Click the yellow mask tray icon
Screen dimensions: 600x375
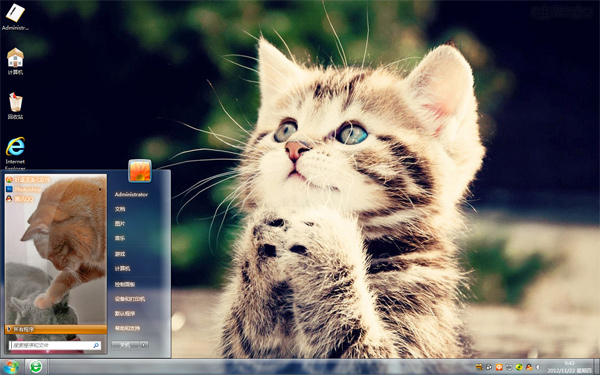(x=479, y=367)
